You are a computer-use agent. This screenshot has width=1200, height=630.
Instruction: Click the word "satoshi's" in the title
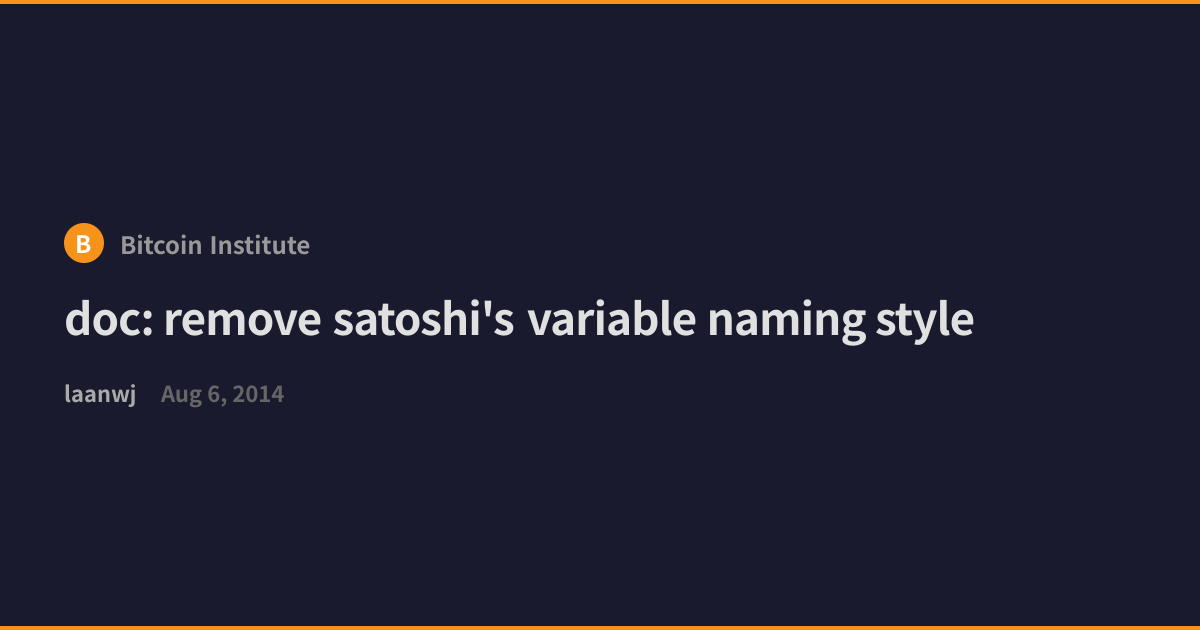coord(424,320)
